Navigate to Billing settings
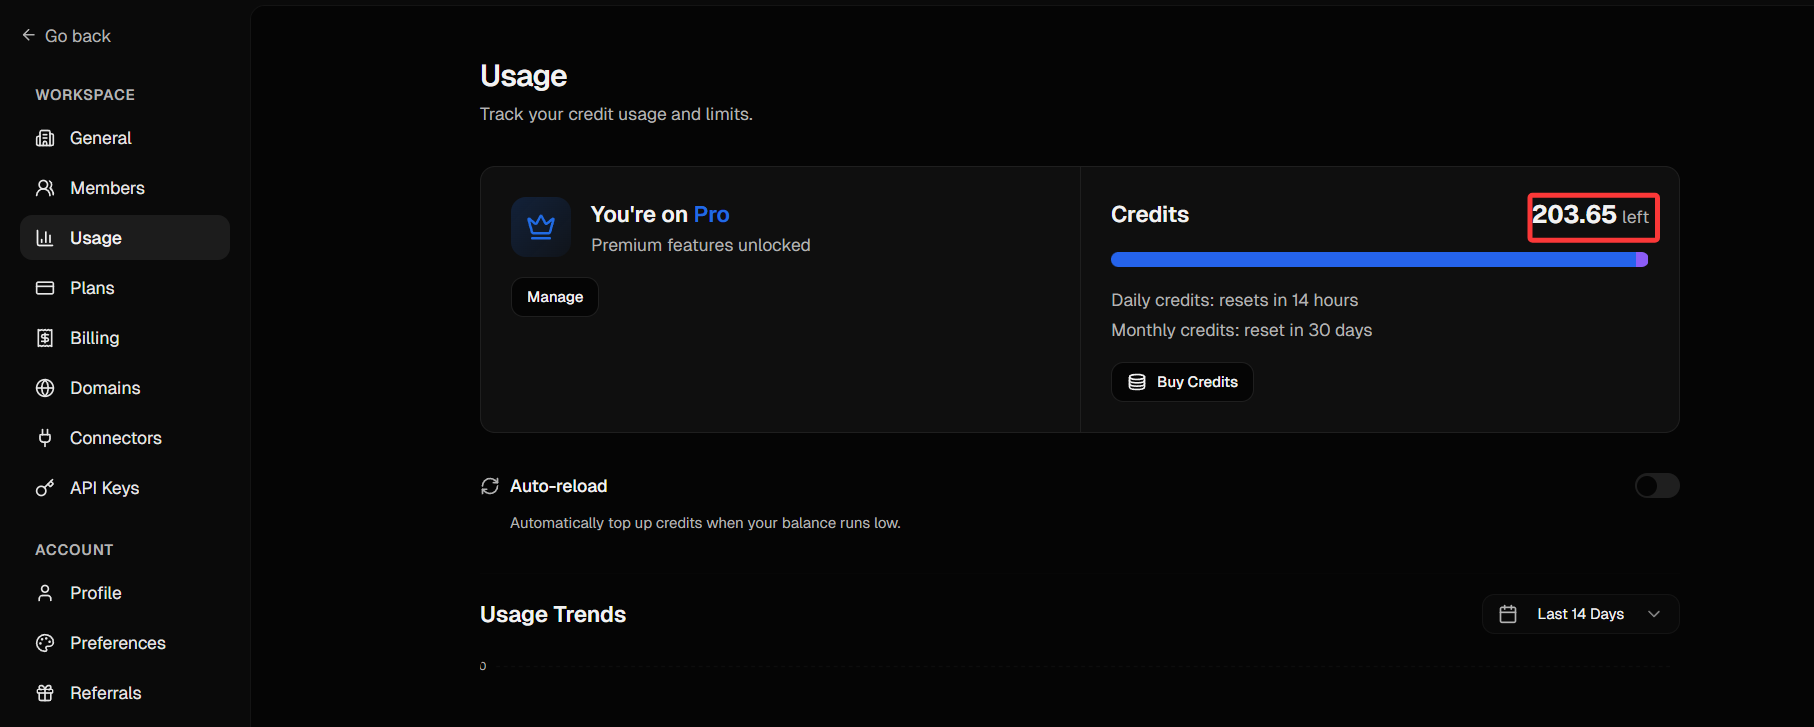Screen dimensions: 1814x727 (125, 338)
